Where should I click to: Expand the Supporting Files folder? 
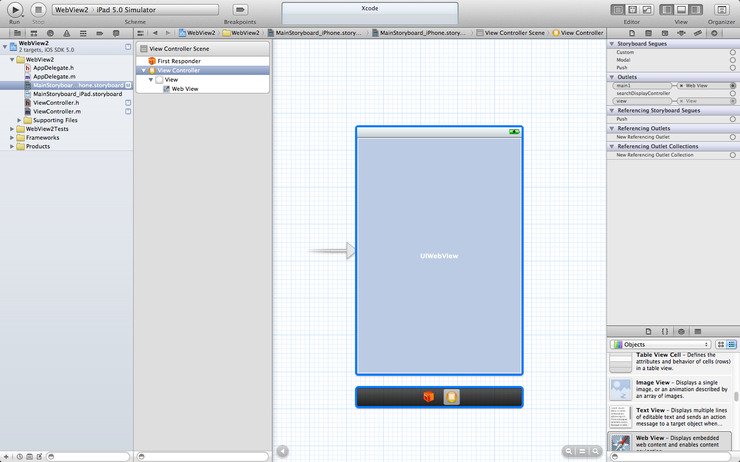point(19,120)
